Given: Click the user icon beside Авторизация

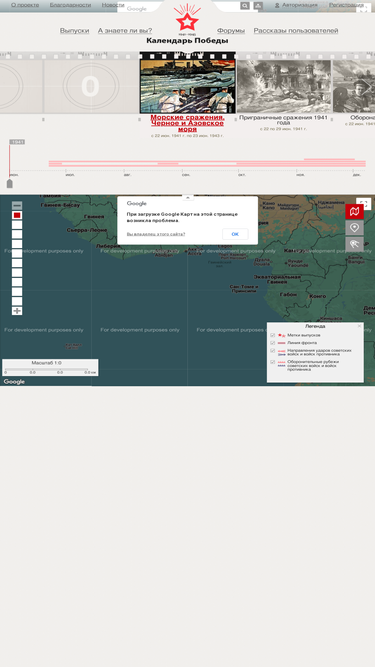Looking at the screenshot, I should point(277,6).
